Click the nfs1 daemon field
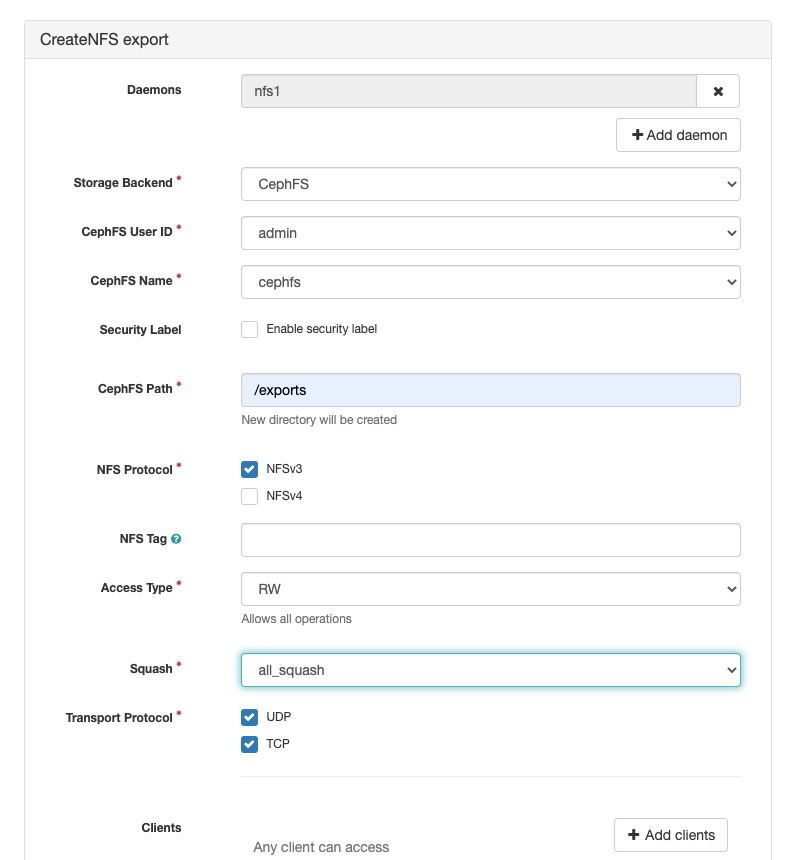The height and width of the screenshot is (860, 795). click(468, 91)
